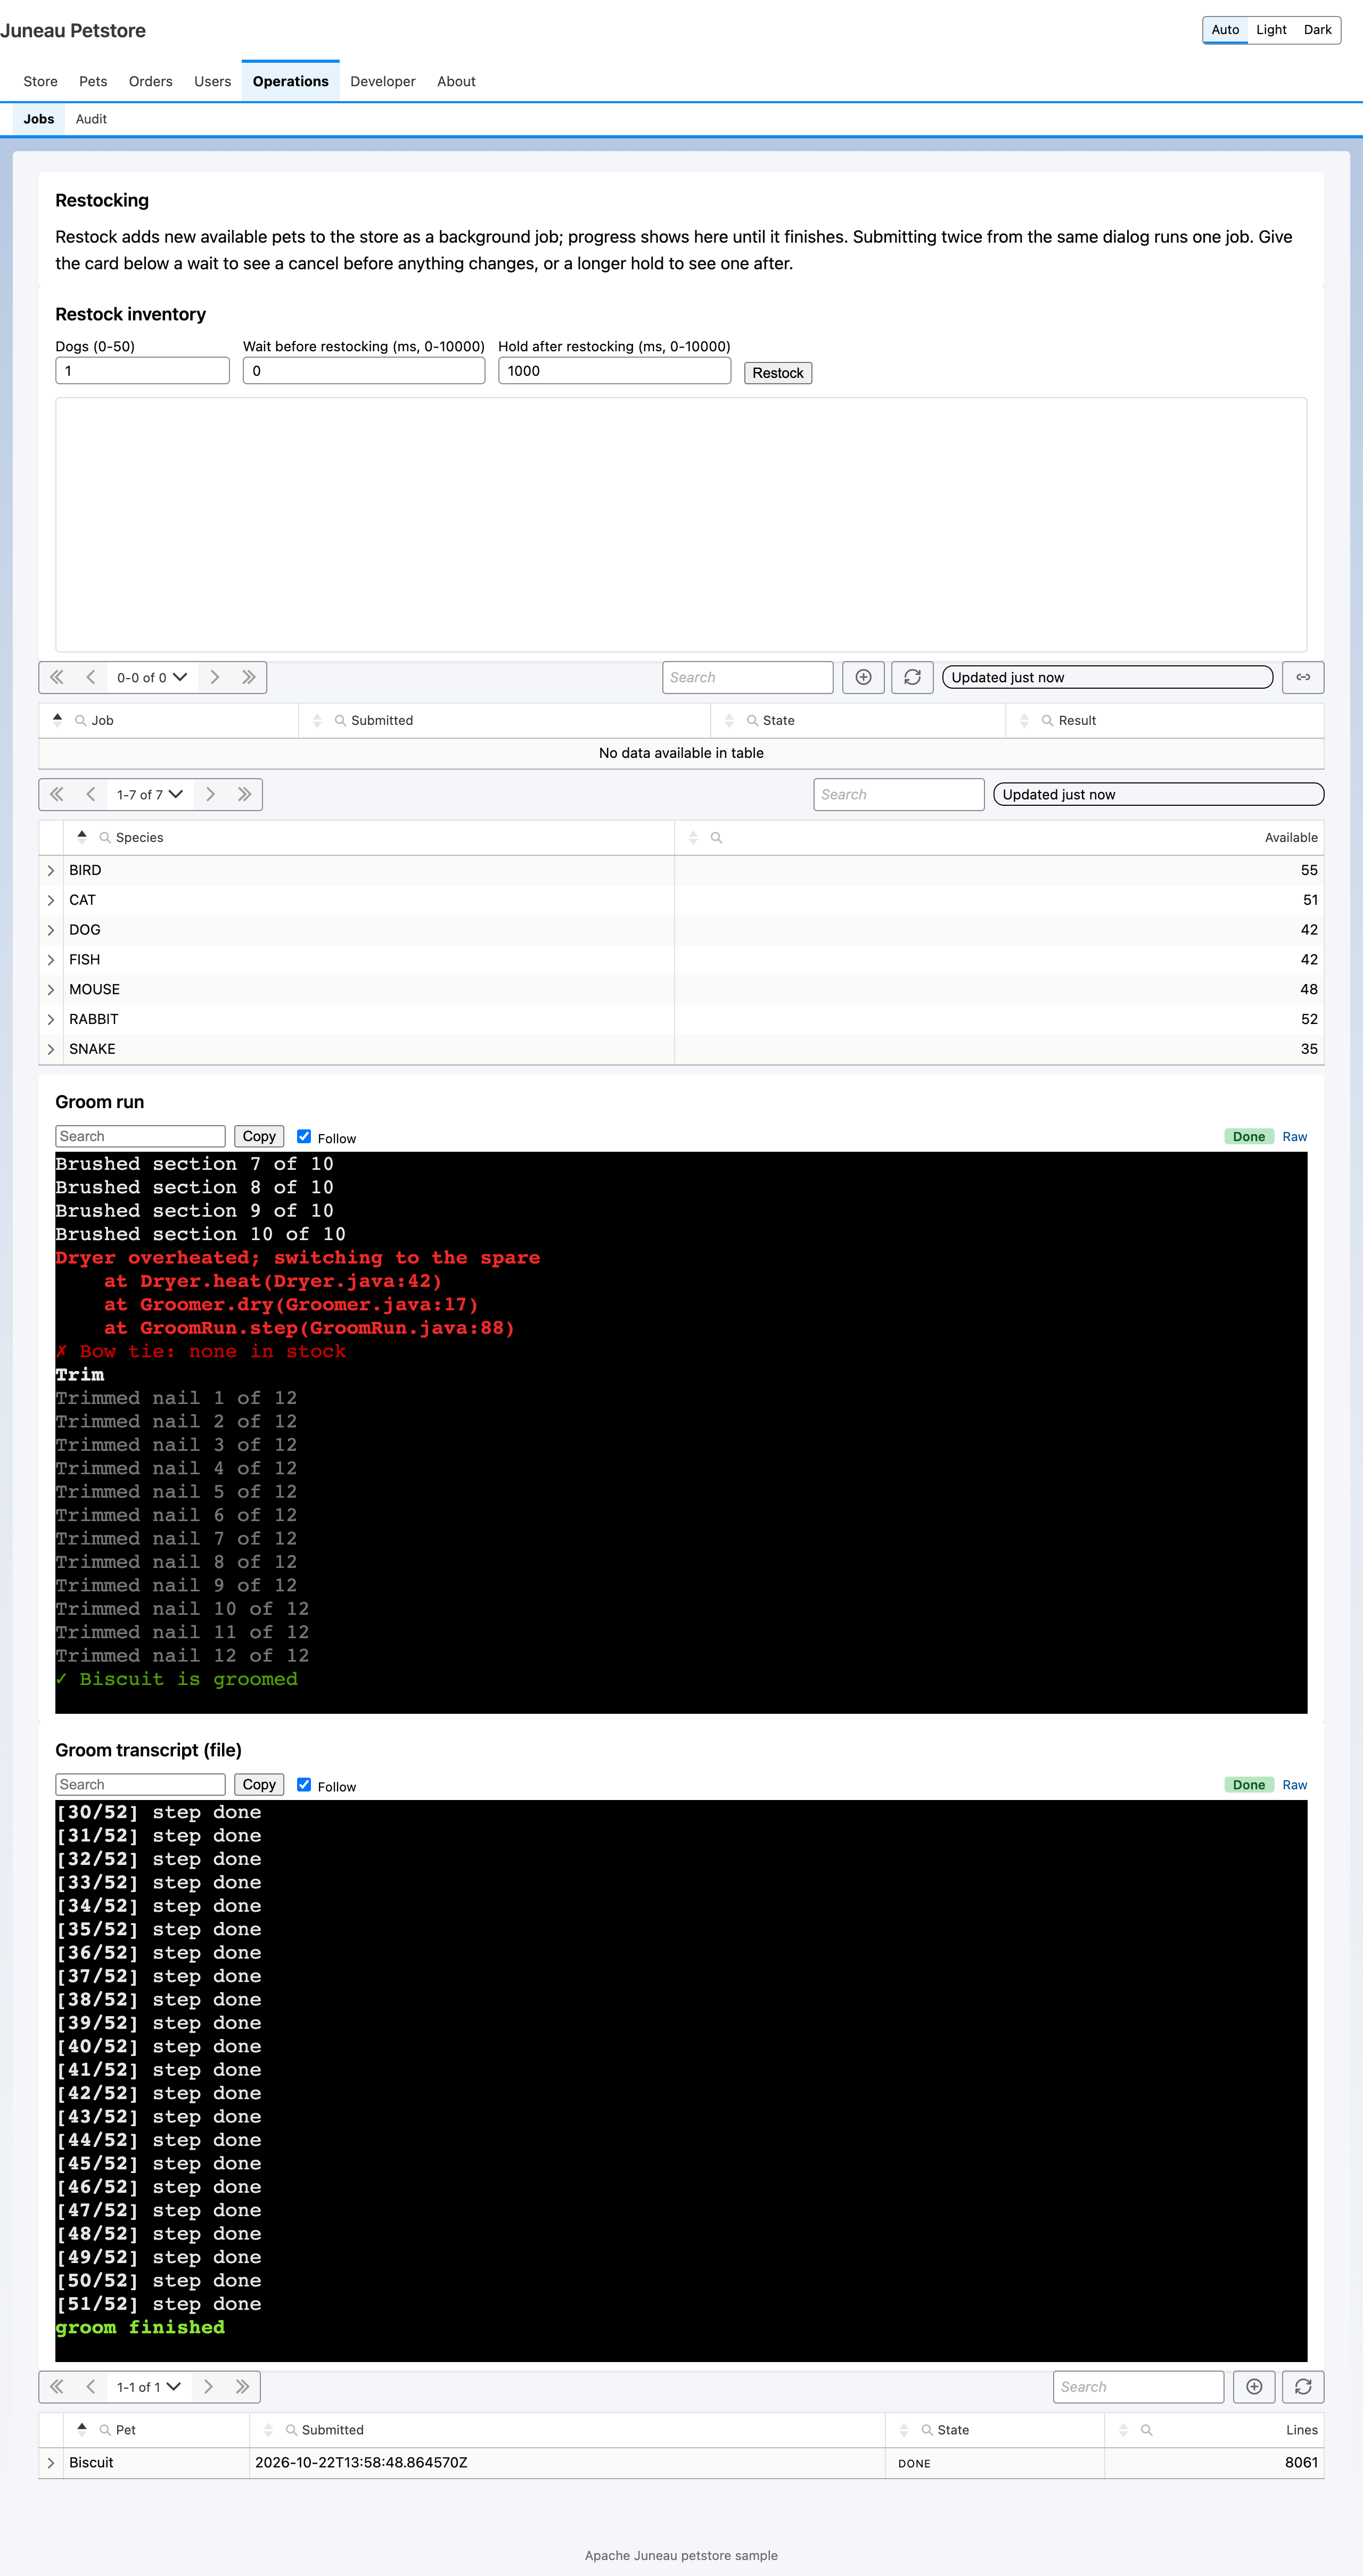This screenshot has width=1363, height=2576.
Task: Go to previous page in jobs table pager
Action: (x=91, y=677)
